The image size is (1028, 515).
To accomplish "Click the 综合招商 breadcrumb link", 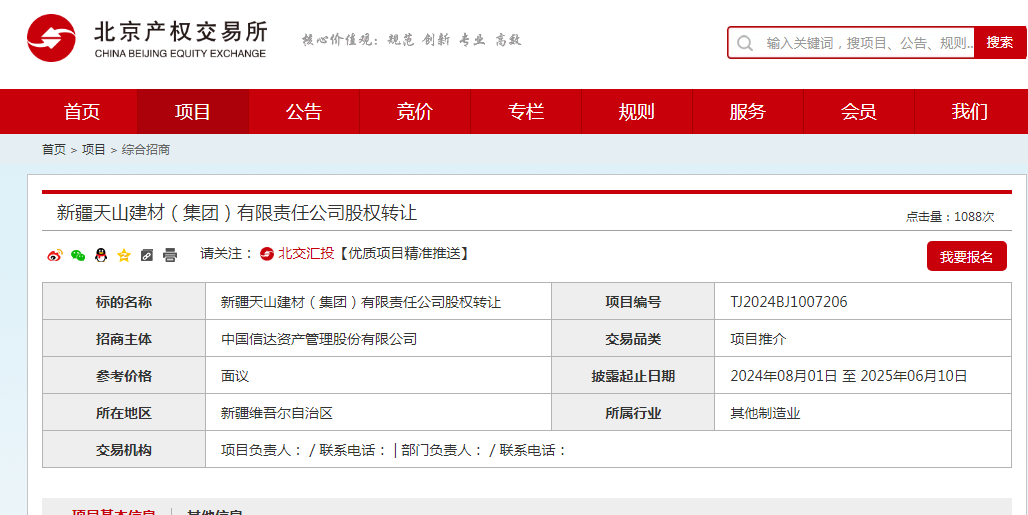I will click(x=146, y=150).
